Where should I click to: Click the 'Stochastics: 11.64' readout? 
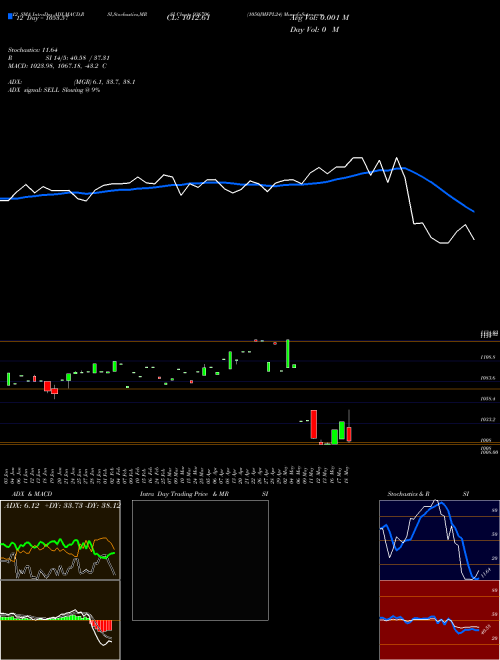(x=35, y=50)
